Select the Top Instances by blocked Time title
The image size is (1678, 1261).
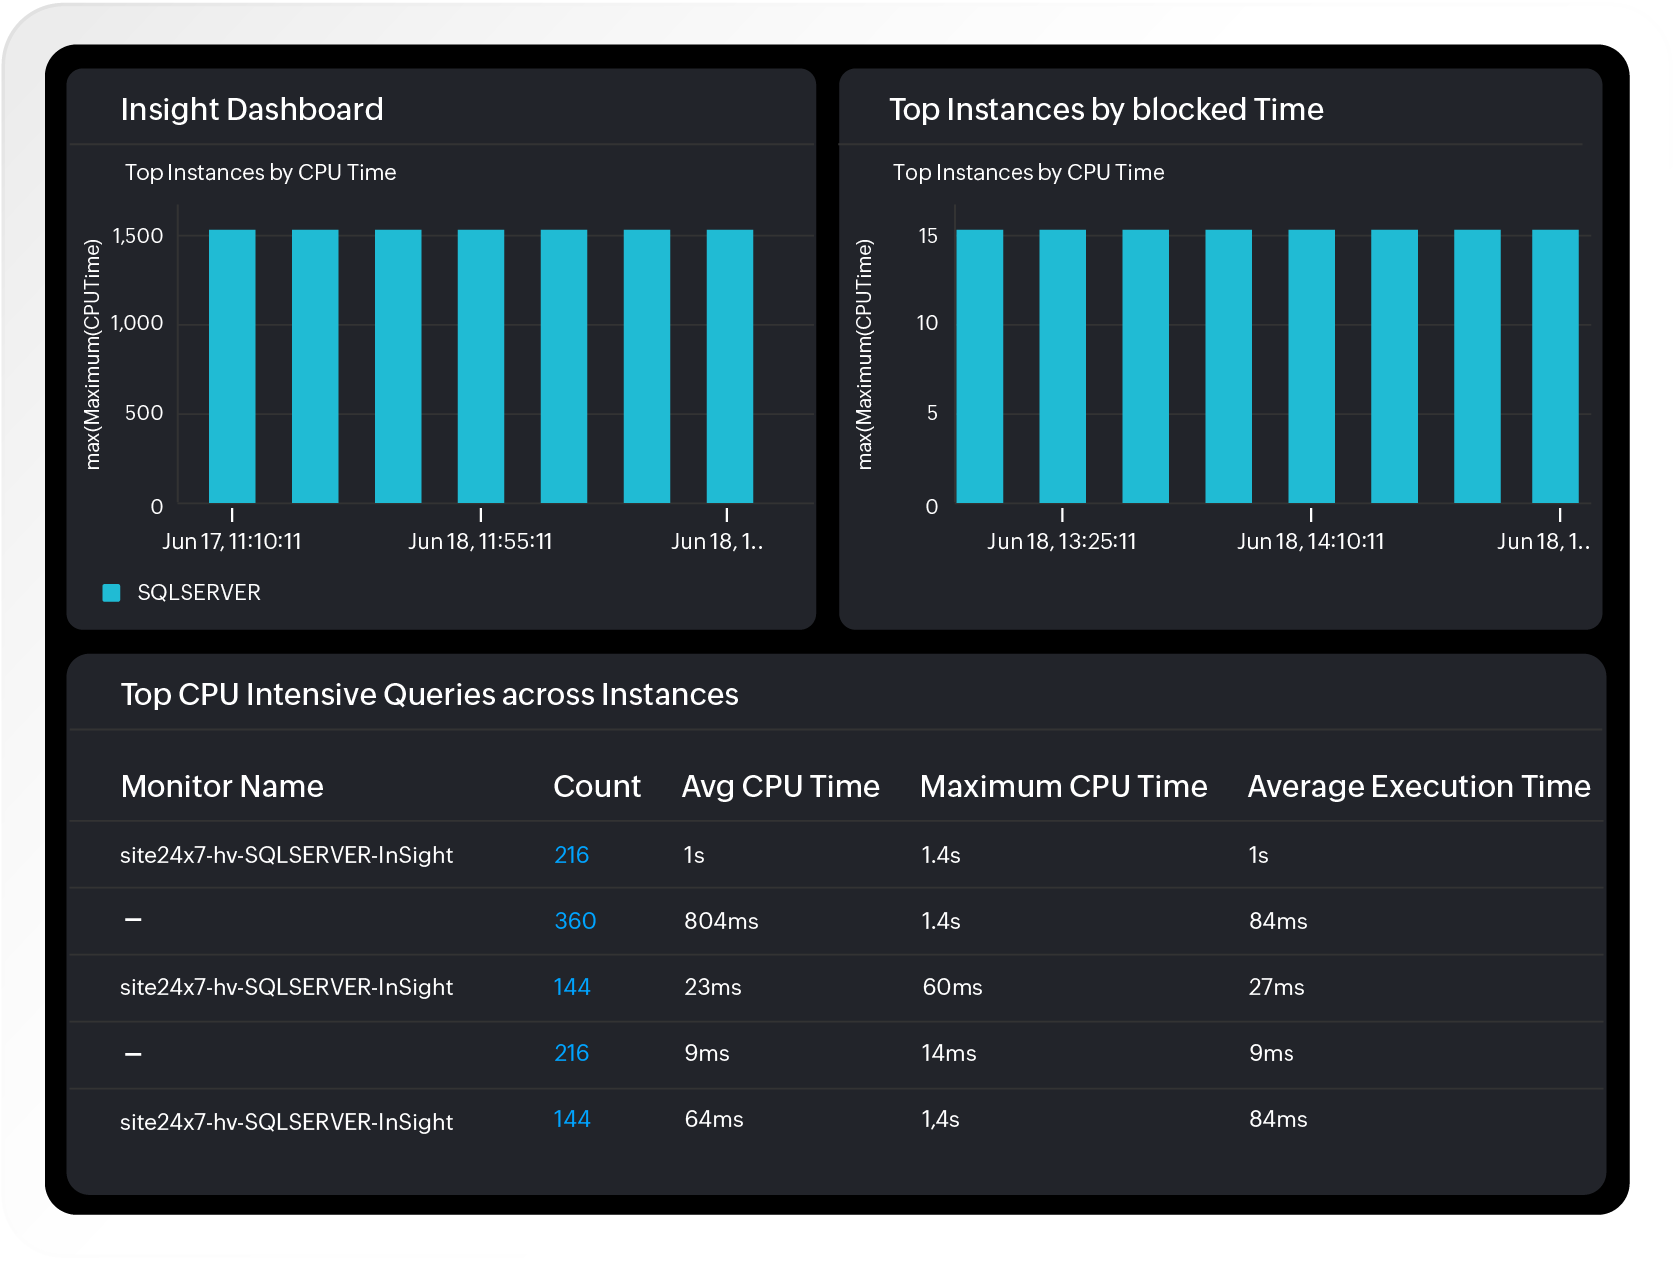[x=1106, y=110]
